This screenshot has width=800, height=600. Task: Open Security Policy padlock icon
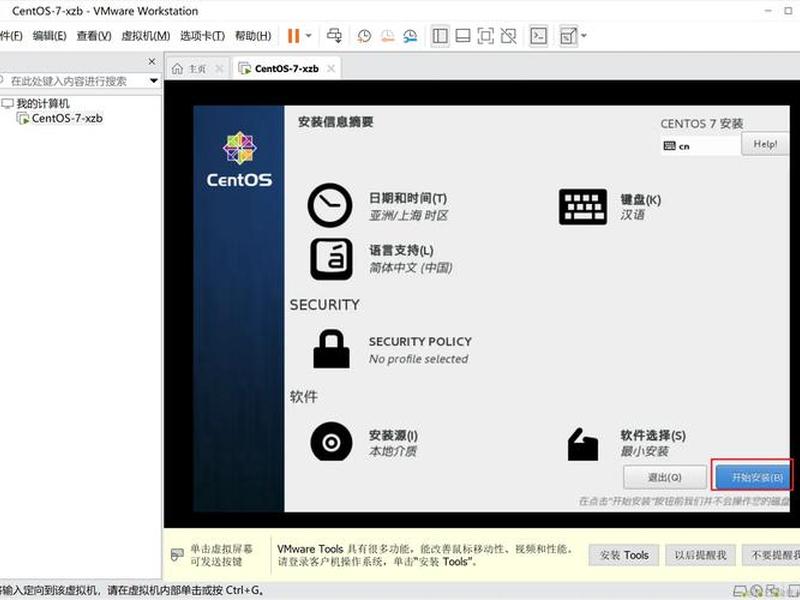coord(331,349)
